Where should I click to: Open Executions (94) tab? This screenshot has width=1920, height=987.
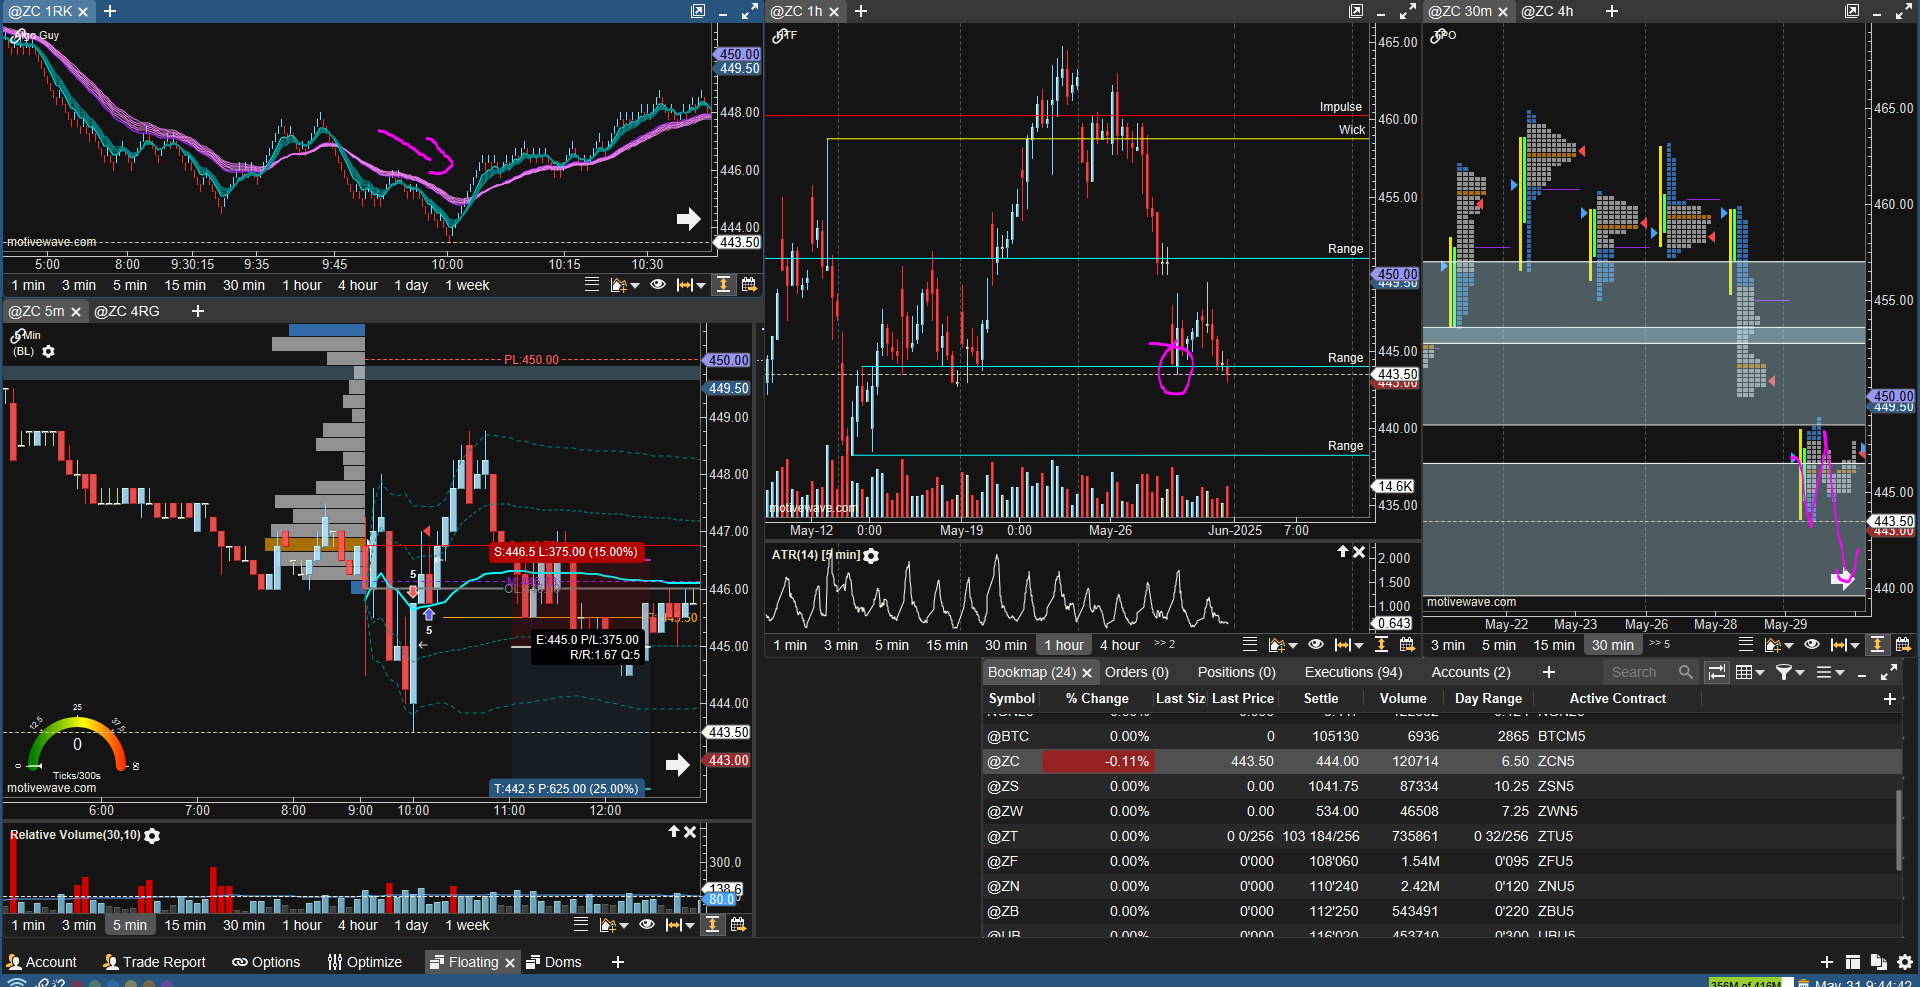click(x=1353, y=672)
